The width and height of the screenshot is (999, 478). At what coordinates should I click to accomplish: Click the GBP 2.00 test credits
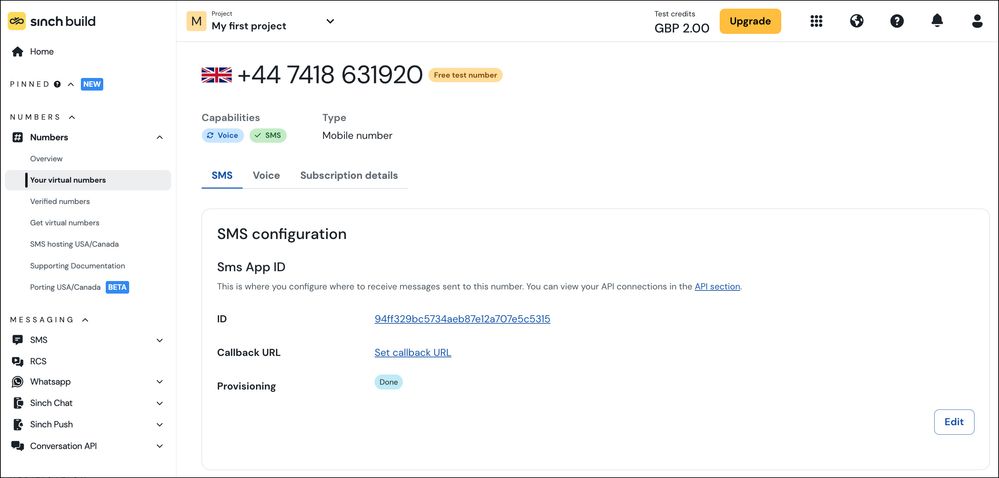(682, 28)
